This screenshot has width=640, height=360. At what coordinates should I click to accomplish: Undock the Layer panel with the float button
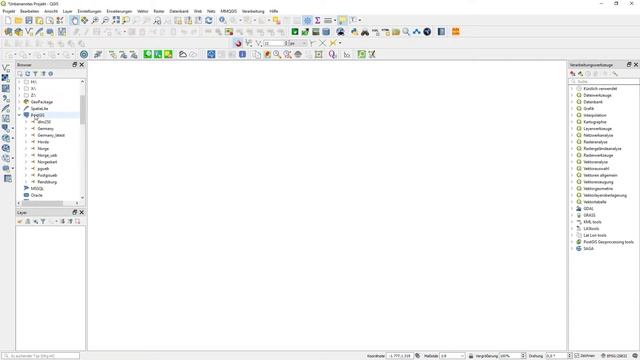pos(75,212)
